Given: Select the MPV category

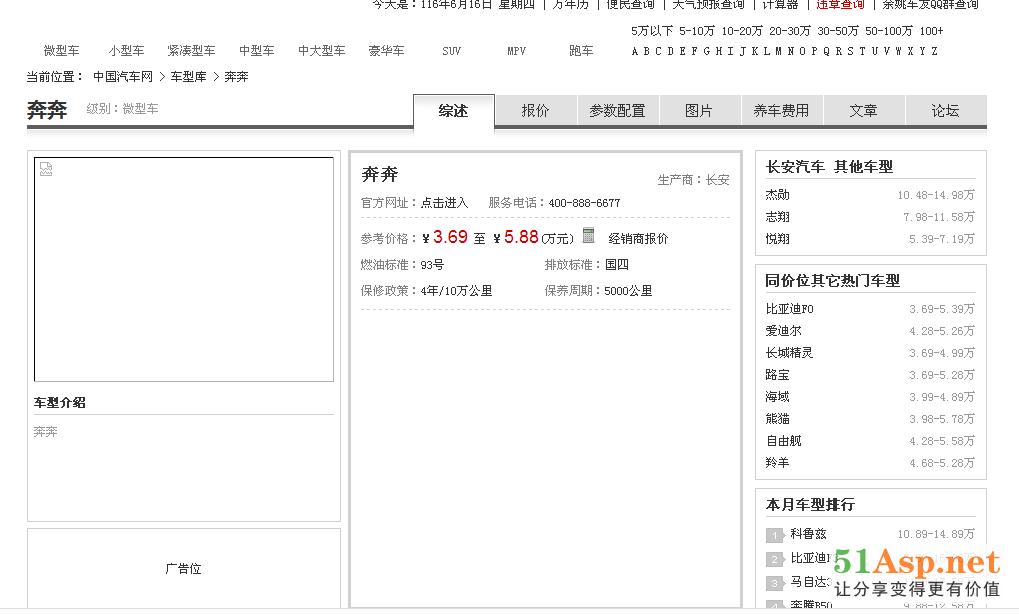Looking at the screenshot, I should pyautogui.click(x=517, y=51).
